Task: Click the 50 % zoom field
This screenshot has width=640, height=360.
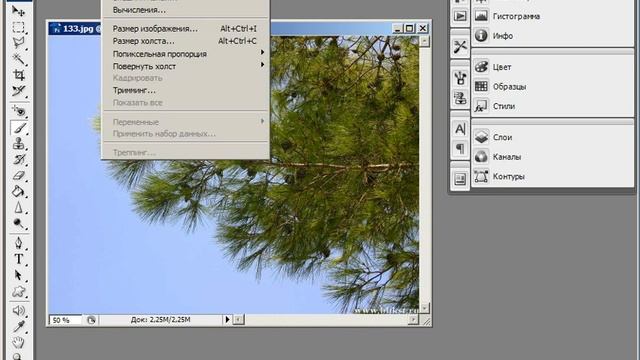Action: tap(65, 320)
